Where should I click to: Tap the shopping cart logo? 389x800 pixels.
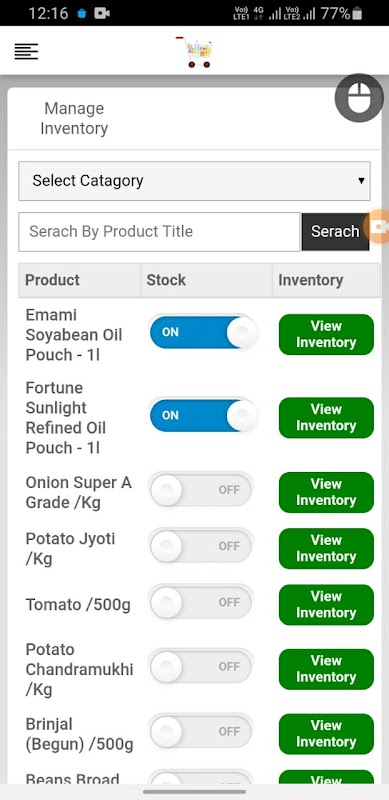click(194, 52)
